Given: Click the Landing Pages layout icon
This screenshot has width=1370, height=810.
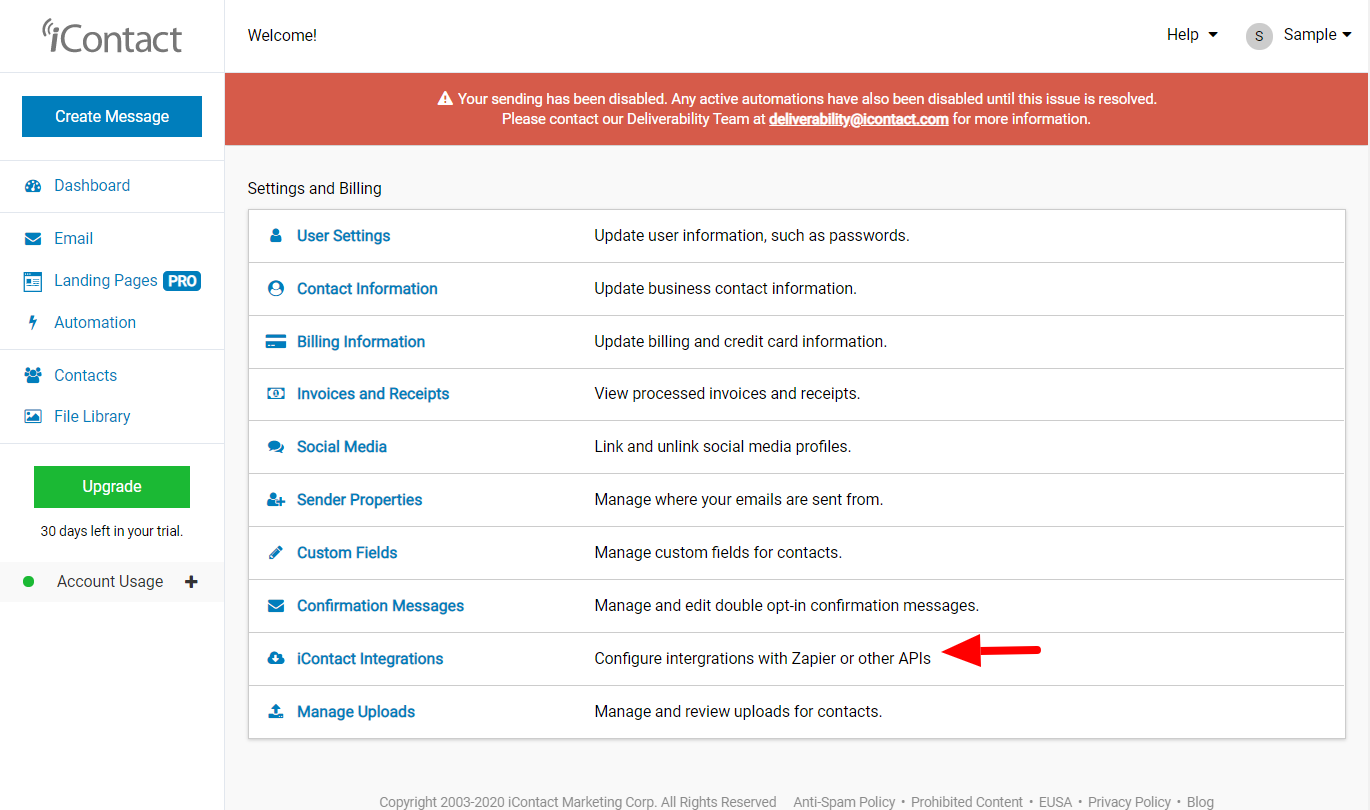Looking at the screenshot, I should (33, 281).
